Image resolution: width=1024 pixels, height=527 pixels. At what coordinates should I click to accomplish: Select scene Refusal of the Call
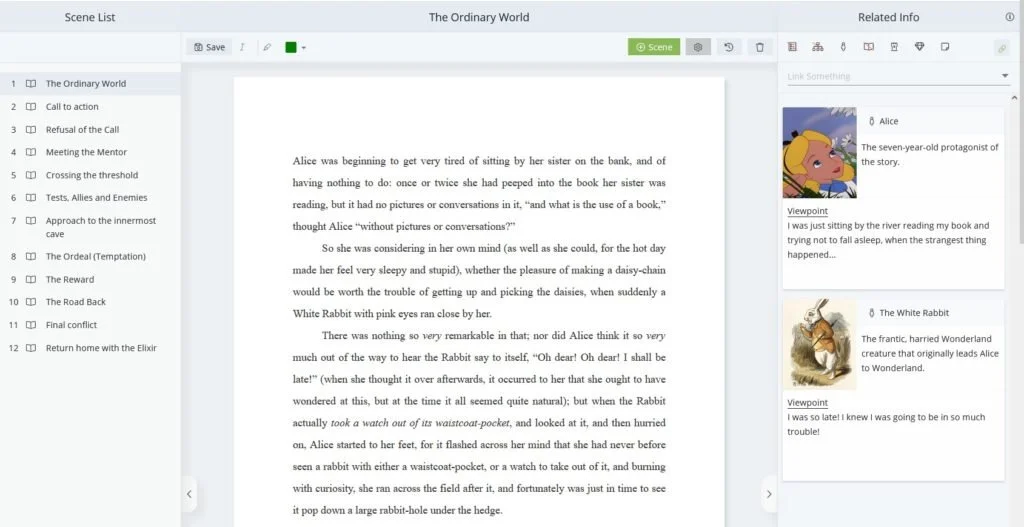pyautogui.click(x=90, y=129)
